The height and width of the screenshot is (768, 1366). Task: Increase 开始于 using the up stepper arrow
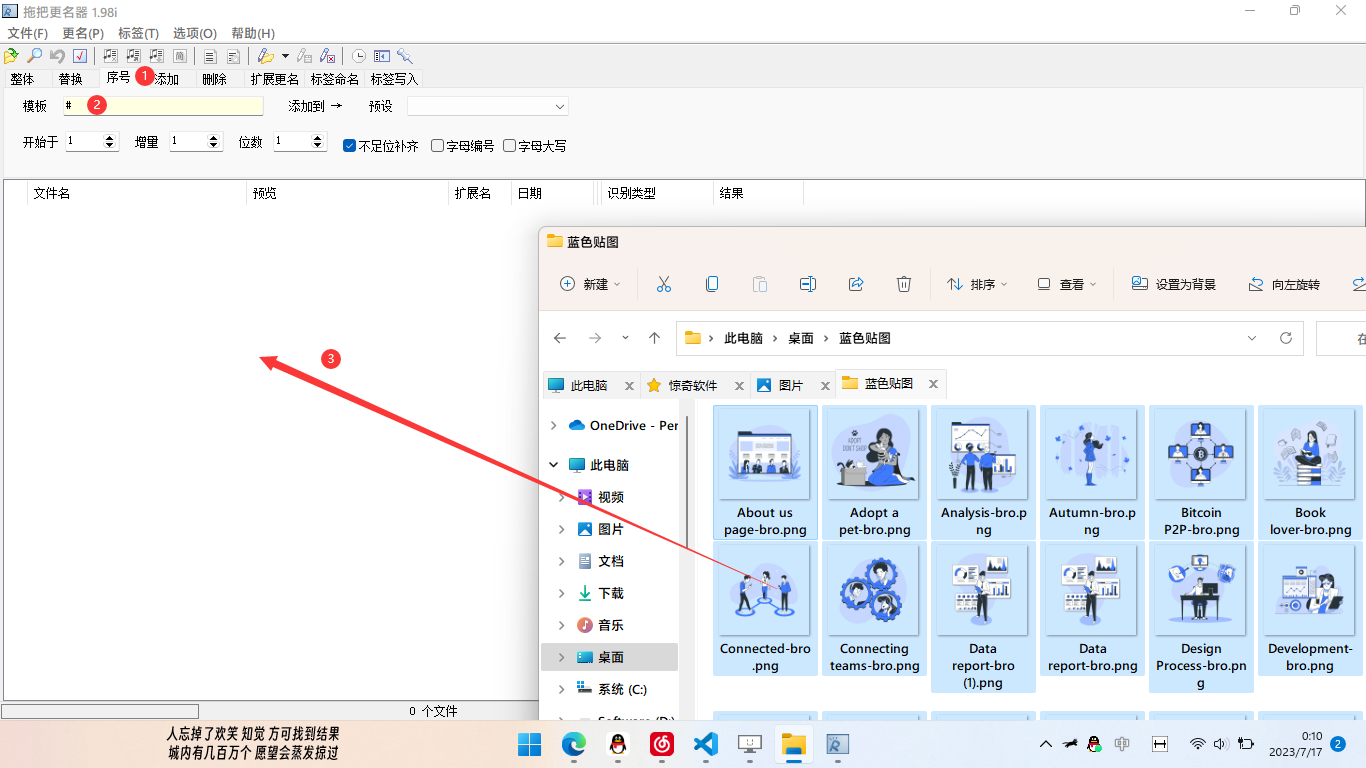(110, 138)
